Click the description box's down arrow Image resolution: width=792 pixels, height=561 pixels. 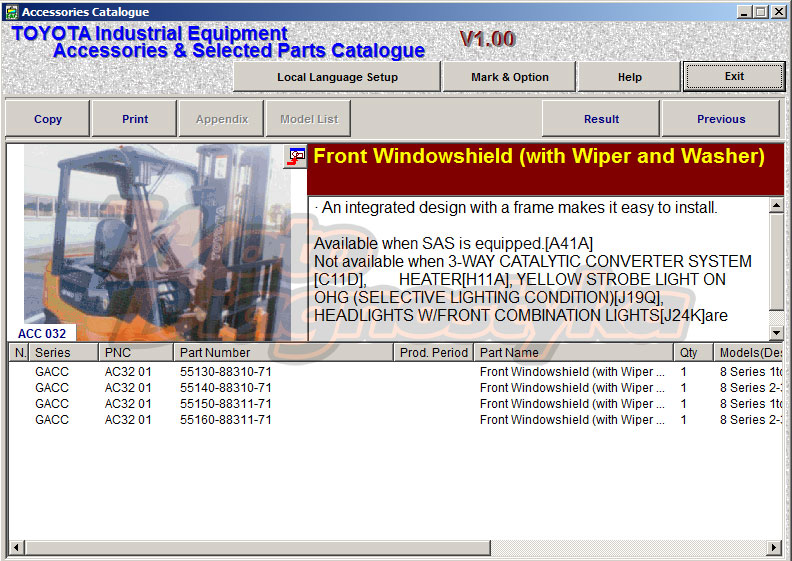[776, 332]
